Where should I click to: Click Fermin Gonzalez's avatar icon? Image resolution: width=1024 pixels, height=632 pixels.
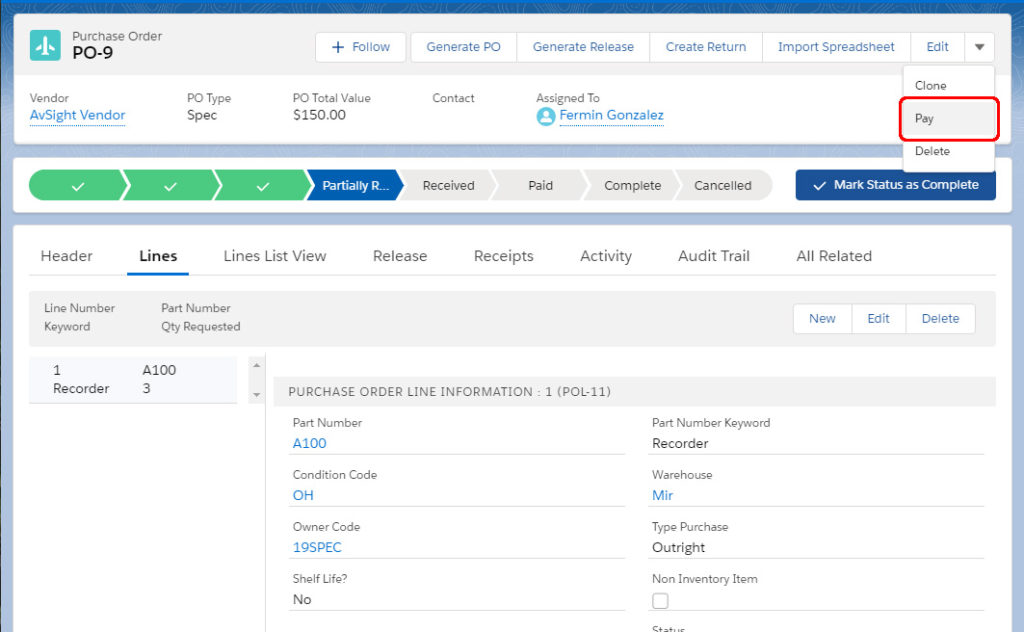click(545, 116)
